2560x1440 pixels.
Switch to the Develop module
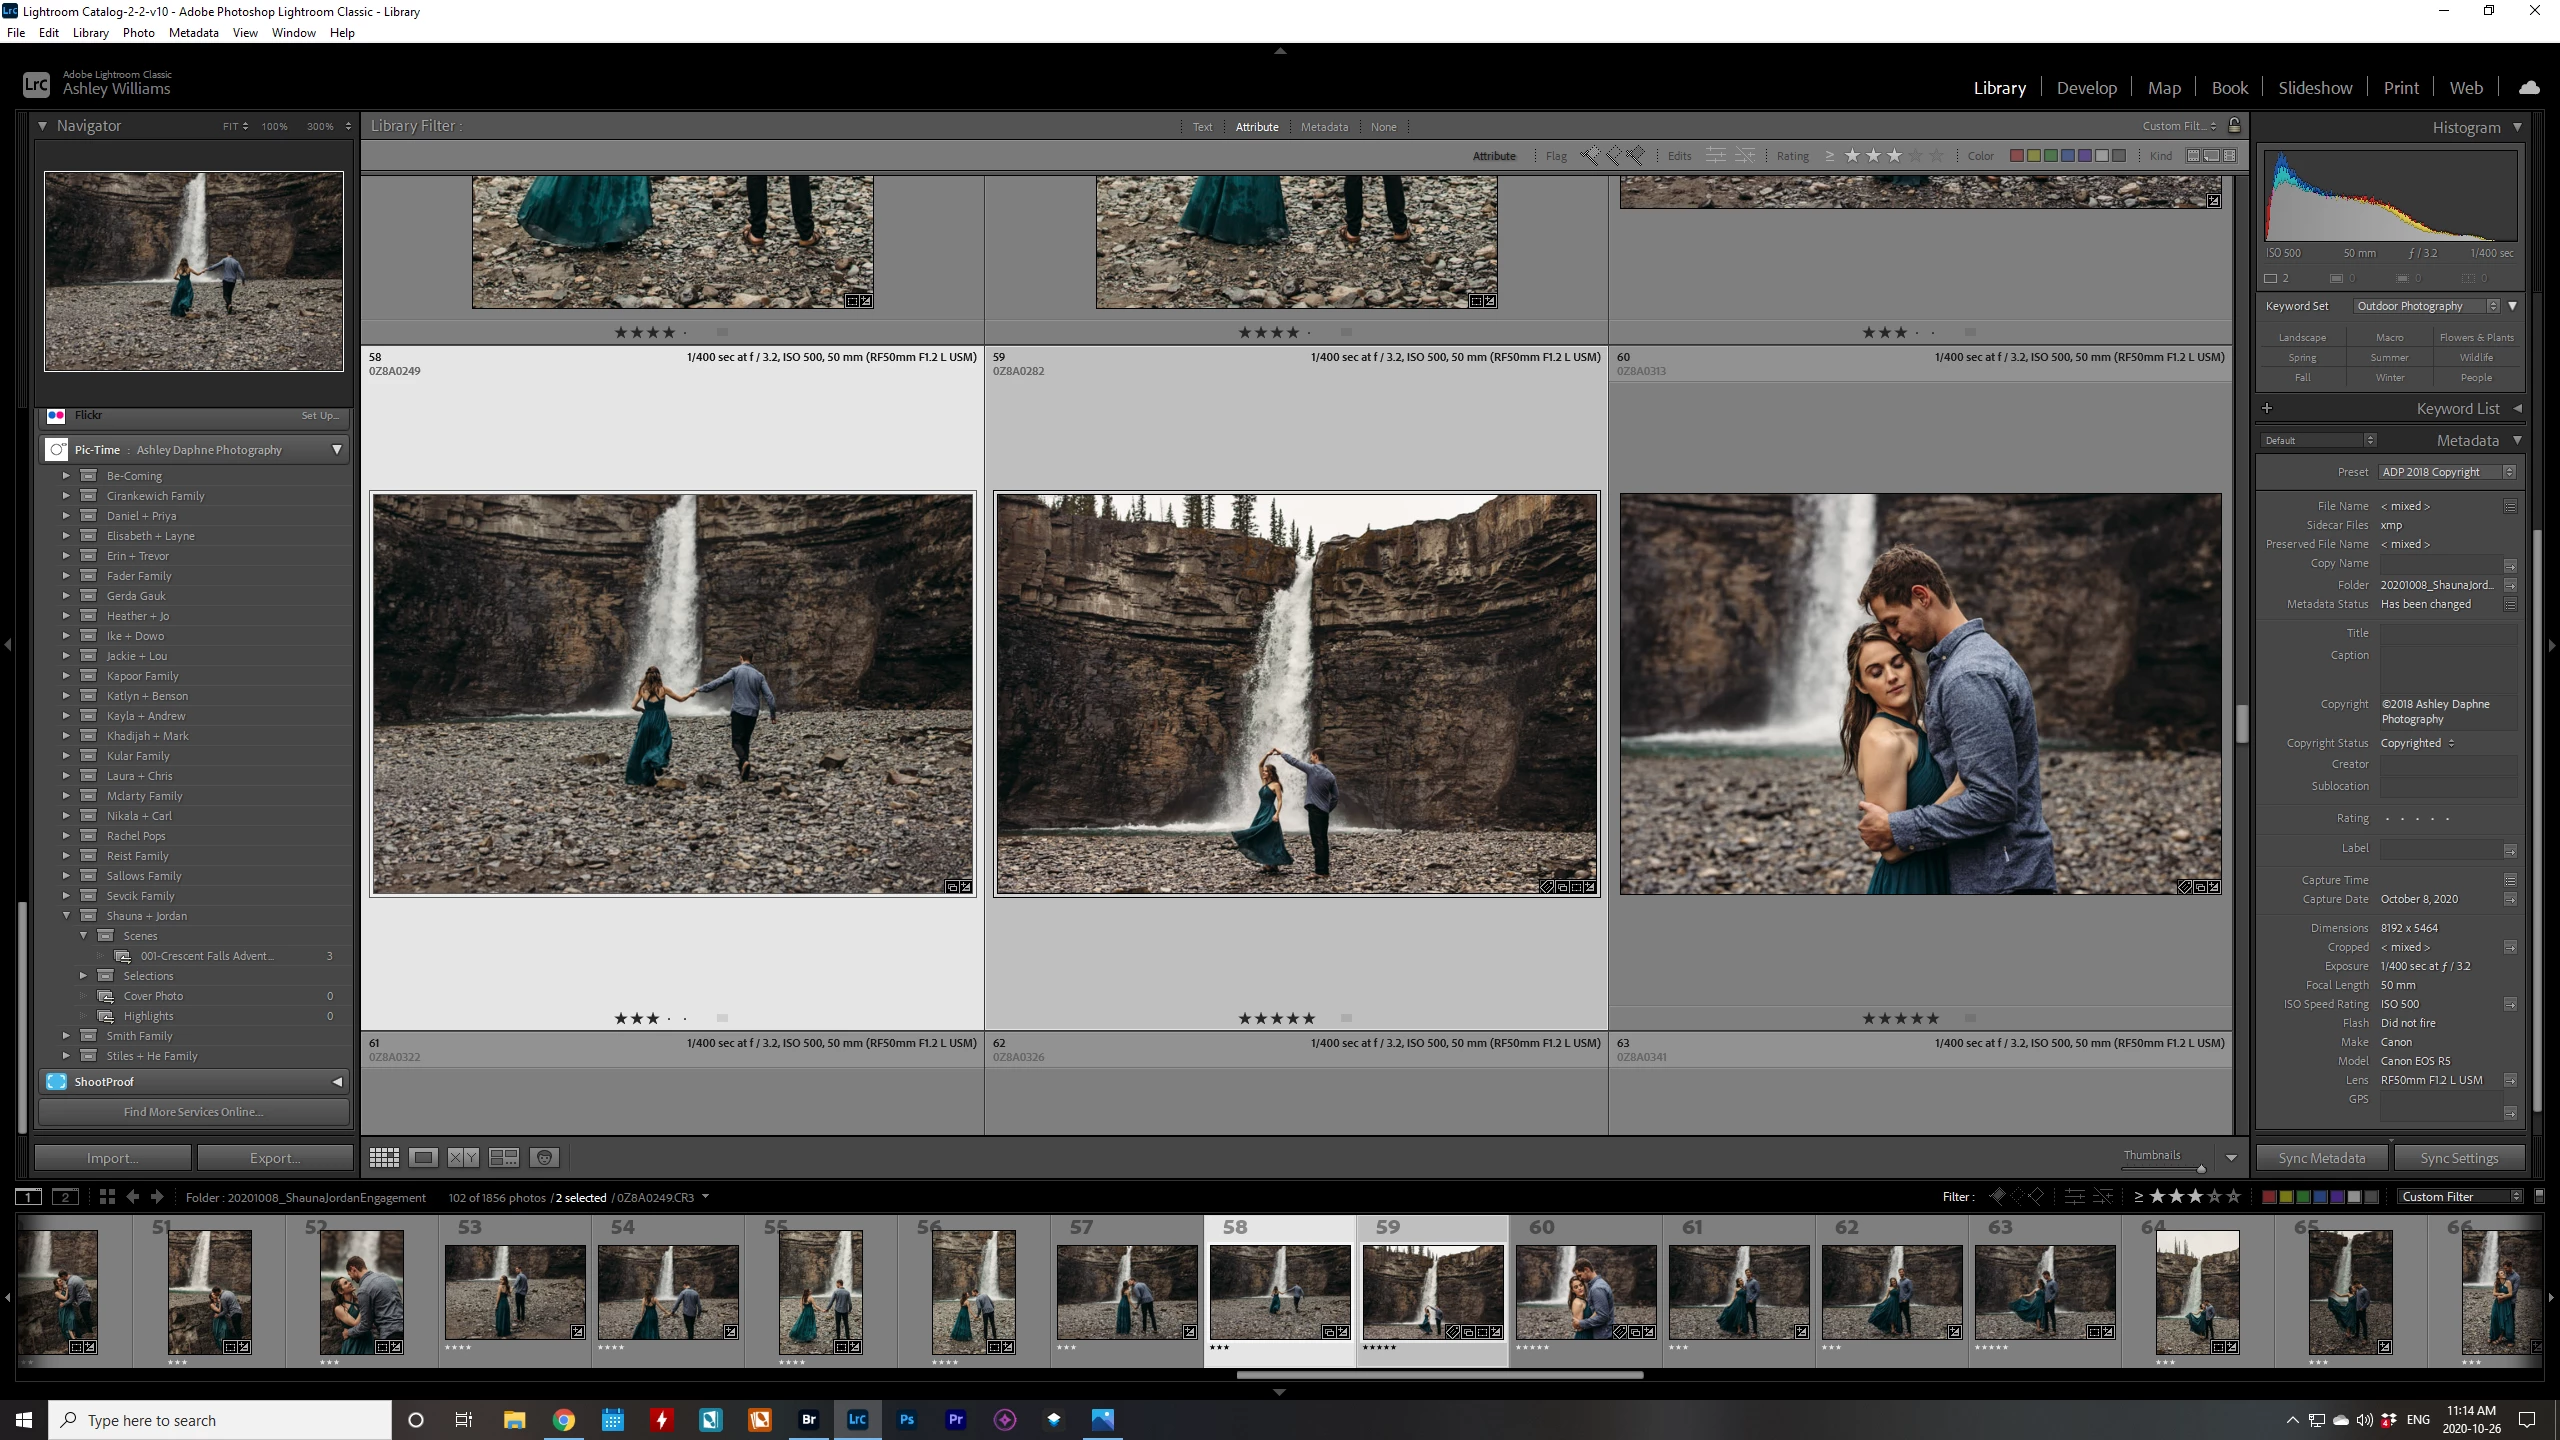tap(2086, 88)
